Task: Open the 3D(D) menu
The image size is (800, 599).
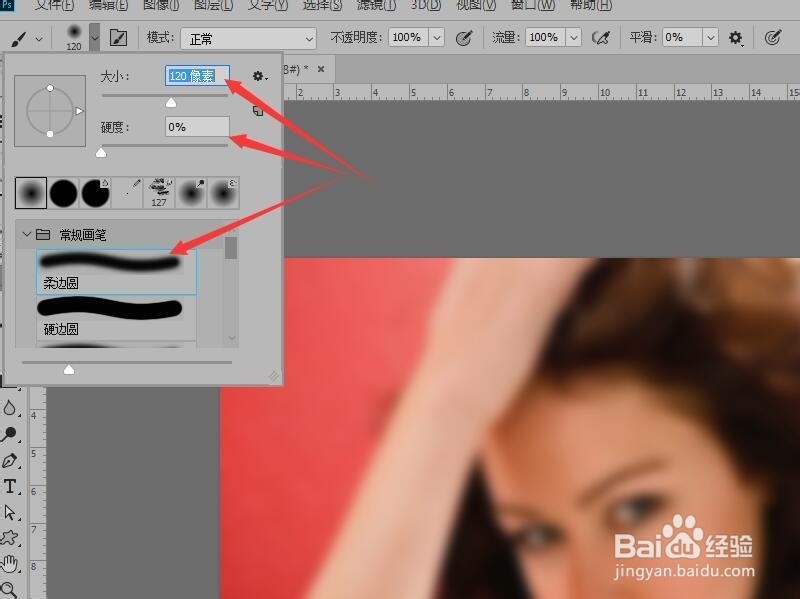Action: [x=426, y=6]
